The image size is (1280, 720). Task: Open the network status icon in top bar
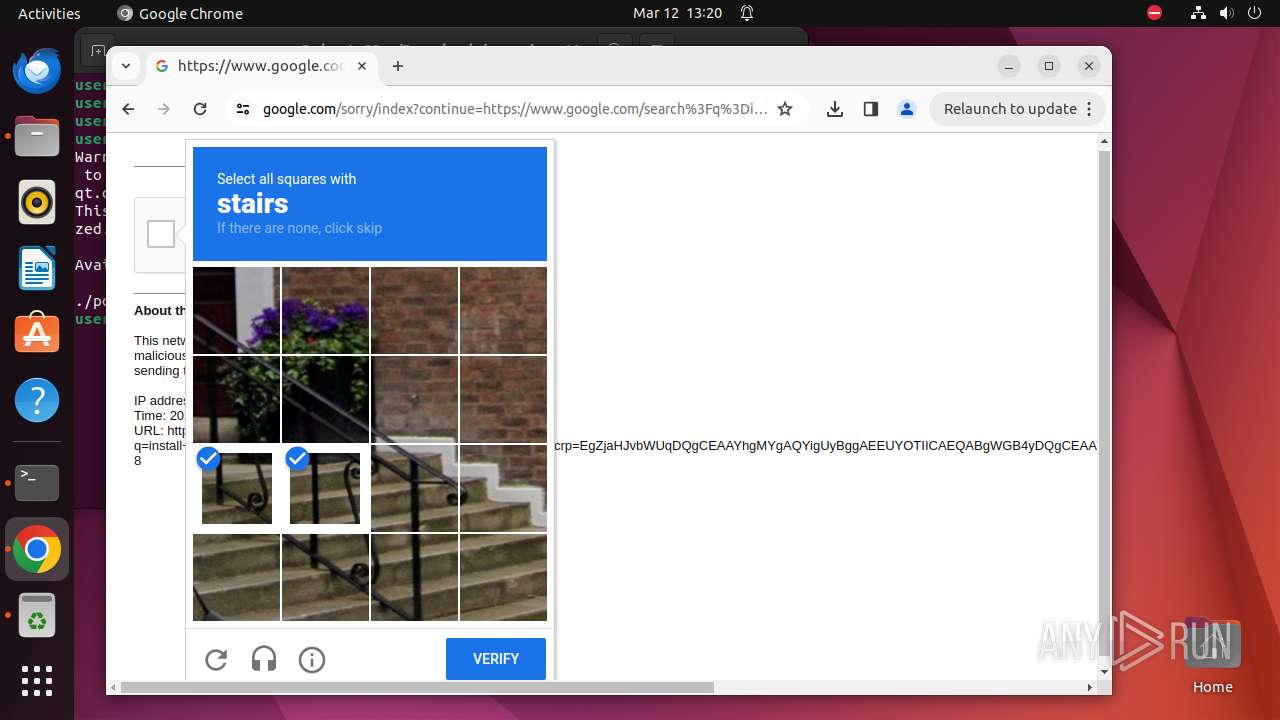pyautogui.click(x=1198, y=14)
